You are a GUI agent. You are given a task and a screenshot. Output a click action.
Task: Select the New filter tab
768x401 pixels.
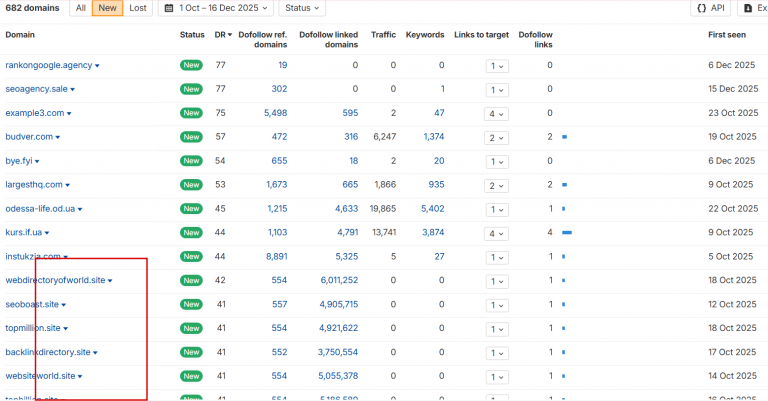[107, 8]
